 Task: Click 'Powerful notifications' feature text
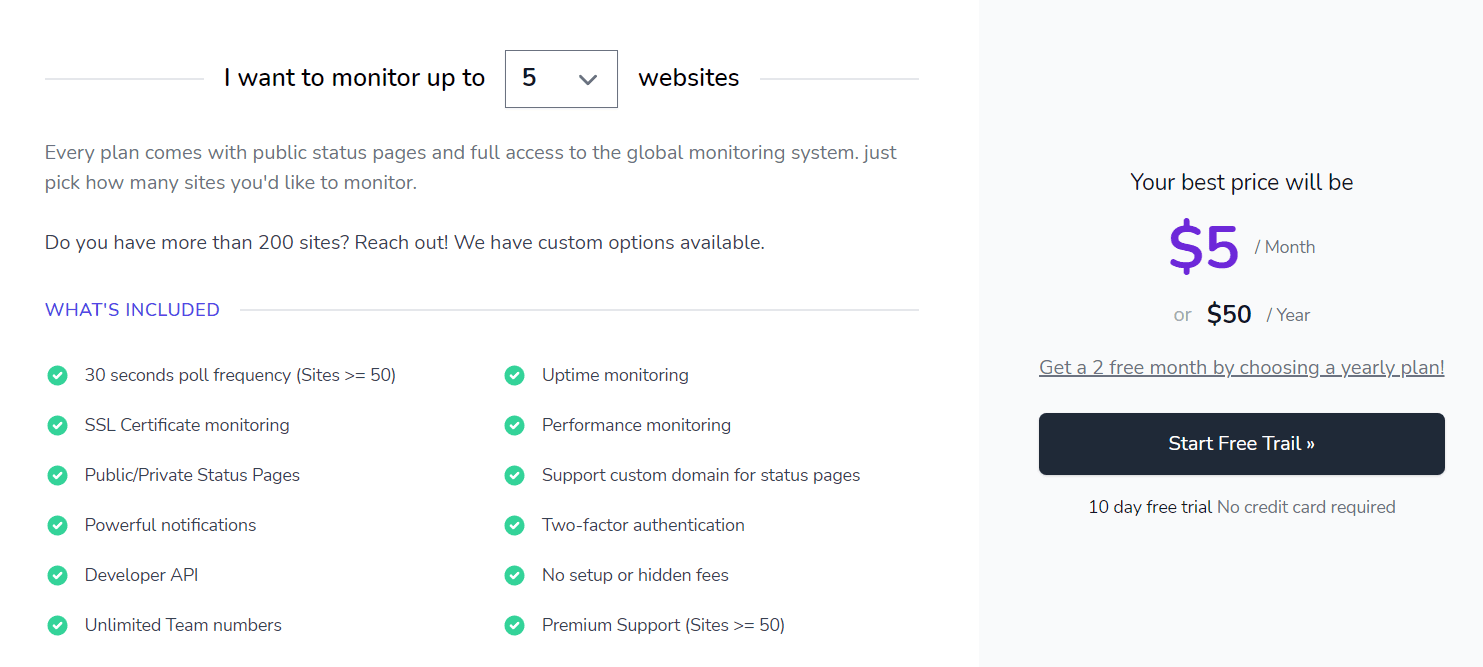[170, 525]
